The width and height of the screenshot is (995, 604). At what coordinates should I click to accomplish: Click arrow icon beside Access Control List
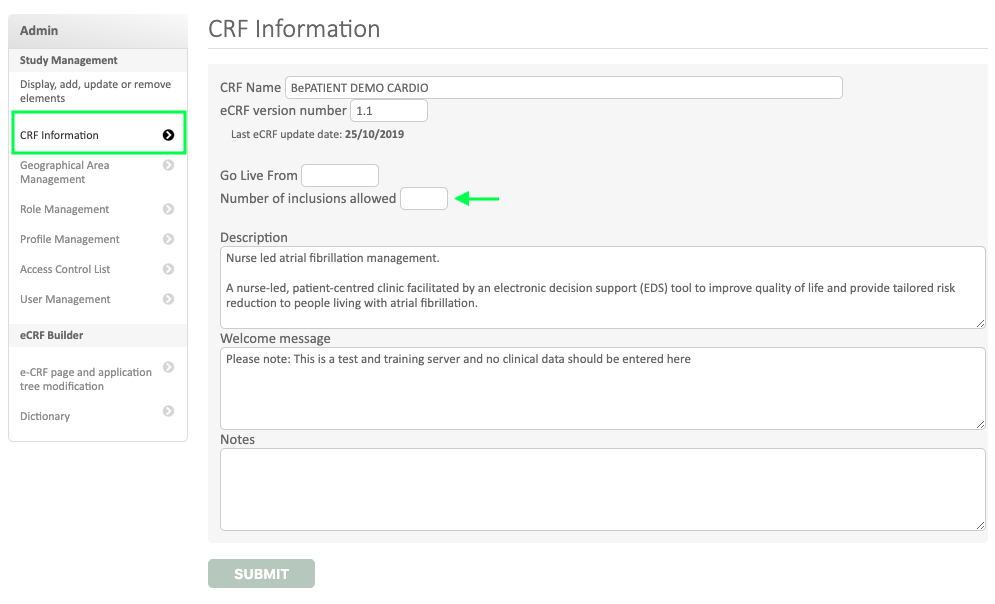pyautogui.click(x=168, y=269)
